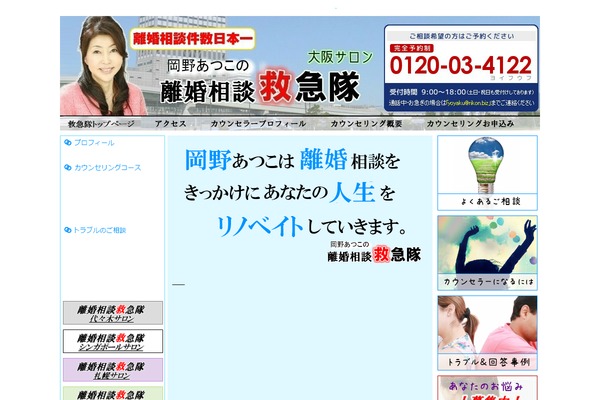Click the yoyaku email address in header

(468, 103)
